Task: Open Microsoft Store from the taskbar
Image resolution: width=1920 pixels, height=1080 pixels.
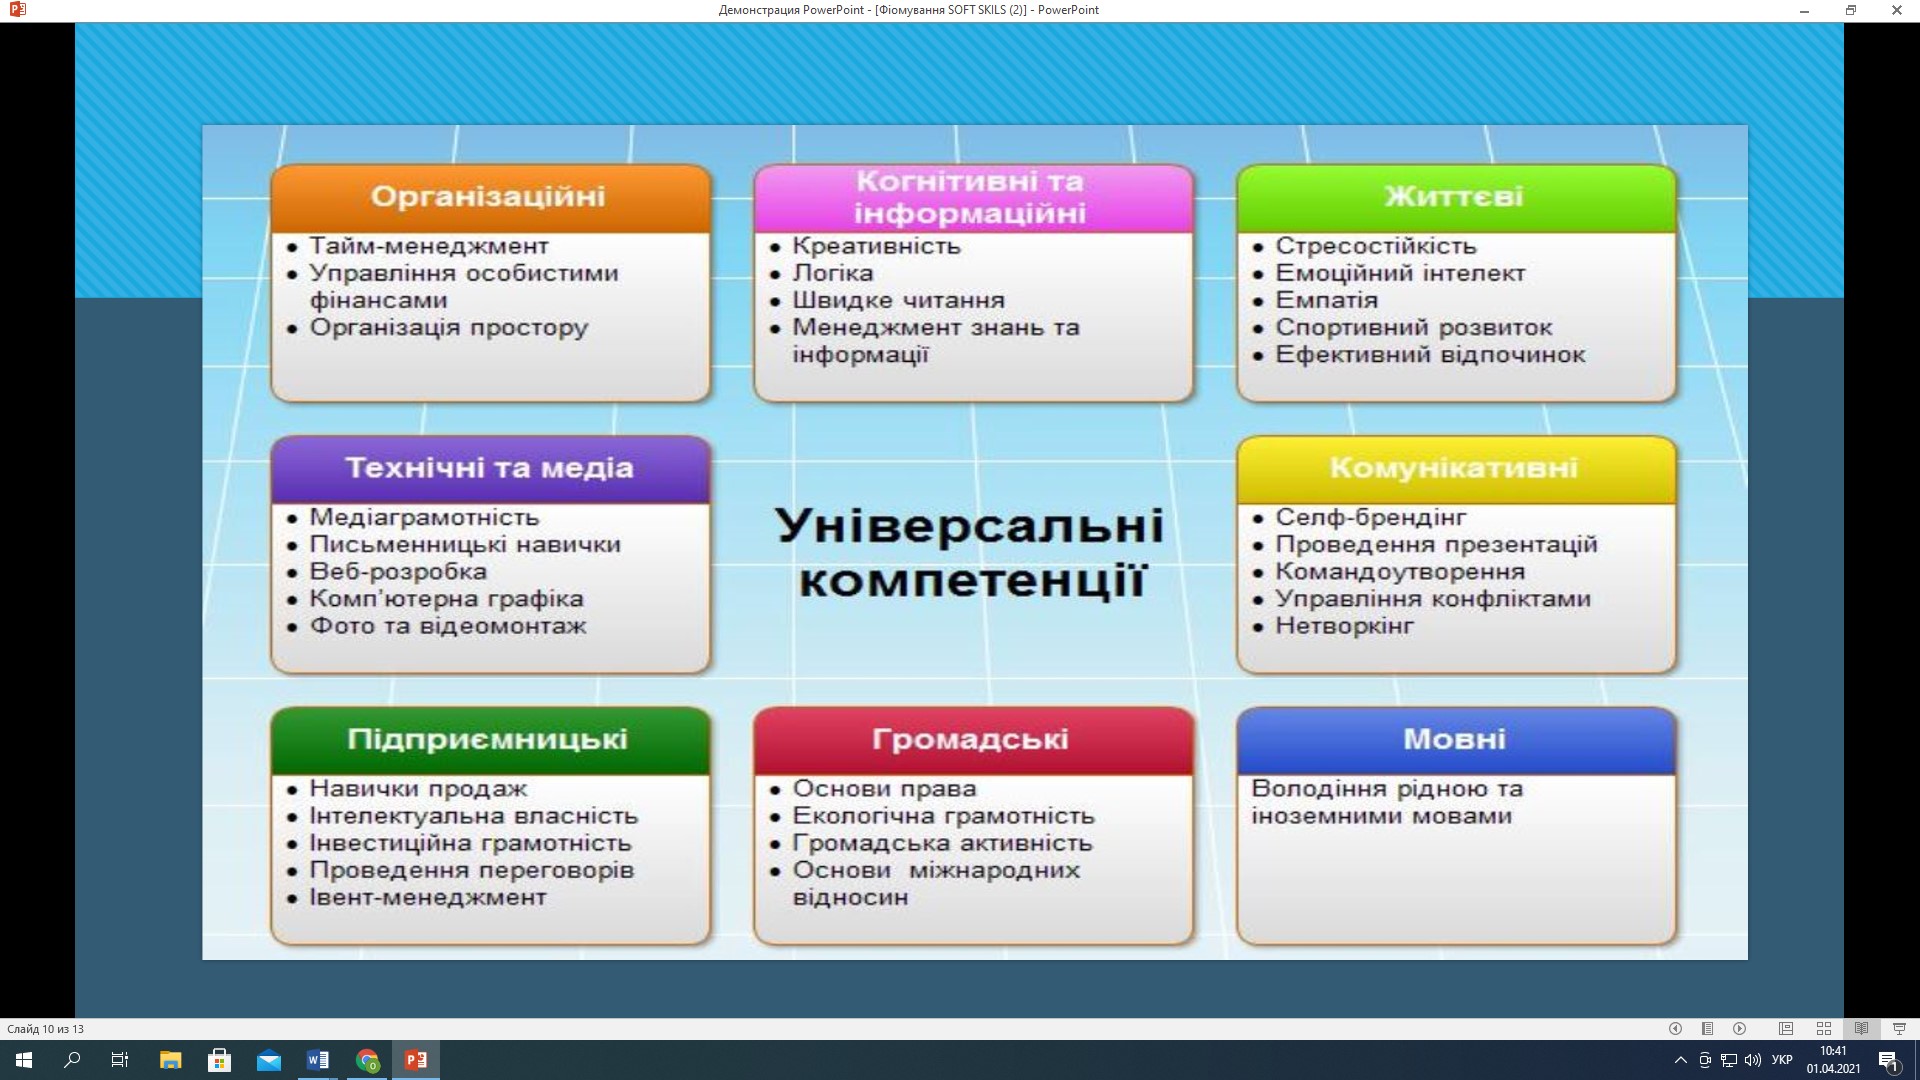Action: point(219,1060)
